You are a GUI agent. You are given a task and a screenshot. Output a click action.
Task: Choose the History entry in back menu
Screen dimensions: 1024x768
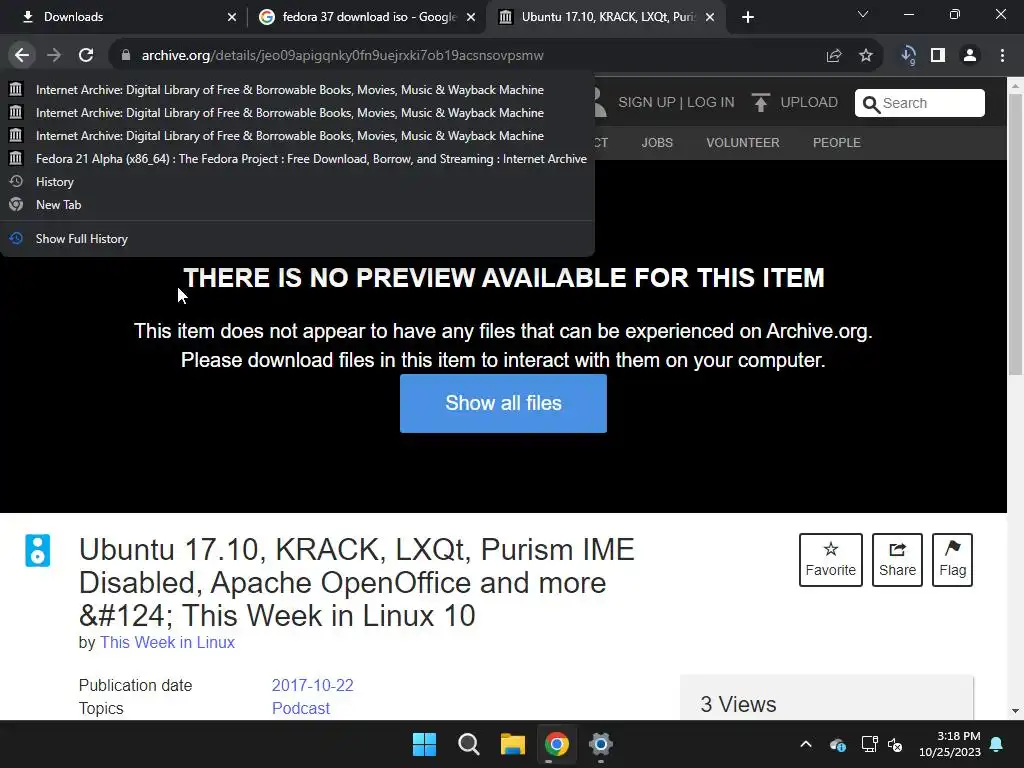297,182
